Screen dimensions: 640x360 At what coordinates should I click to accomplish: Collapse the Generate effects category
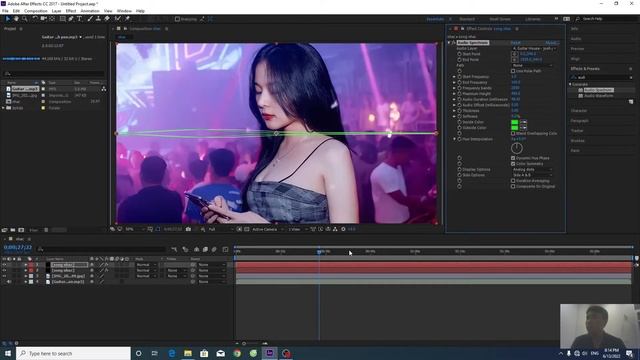point(571,84)
